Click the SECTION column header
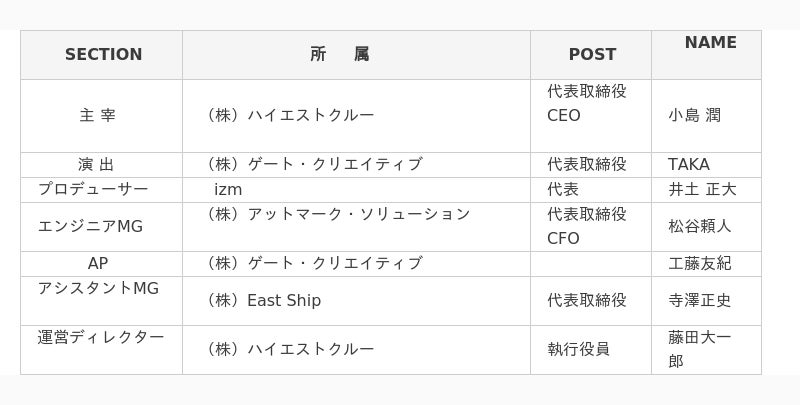 click(x=103, y=55)
